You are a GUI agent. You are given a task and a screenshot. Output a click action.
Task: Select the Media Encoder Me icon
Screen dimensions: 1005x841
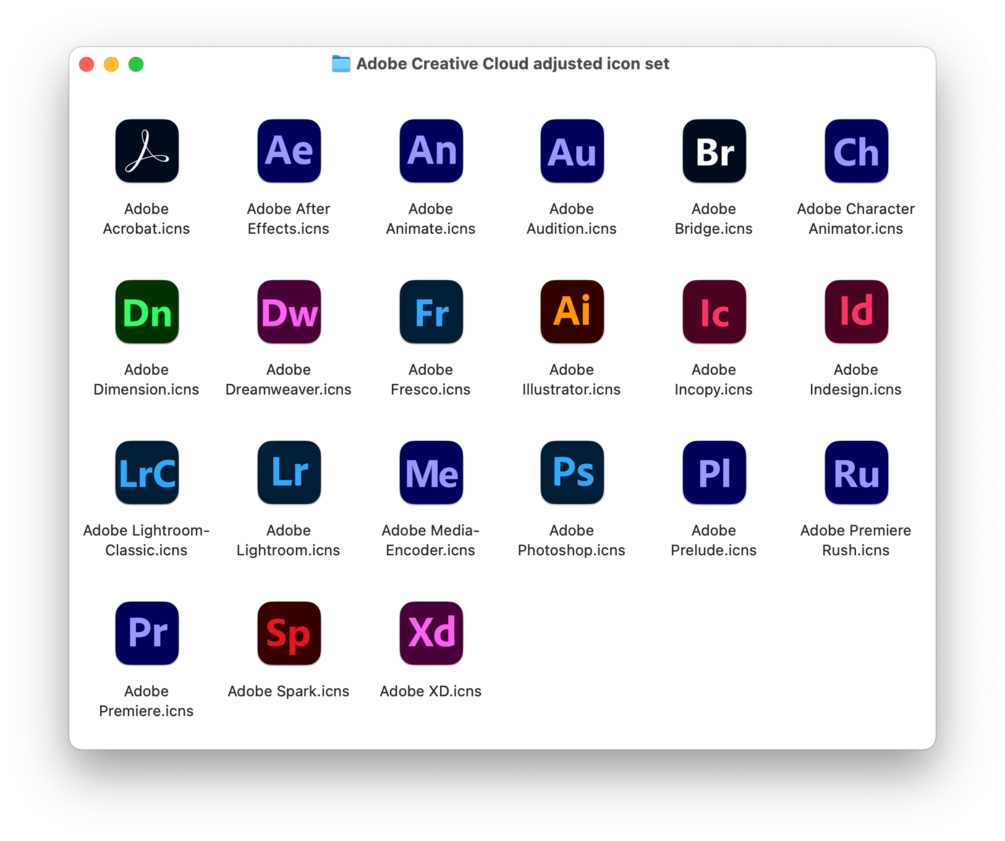coord(431,472)
